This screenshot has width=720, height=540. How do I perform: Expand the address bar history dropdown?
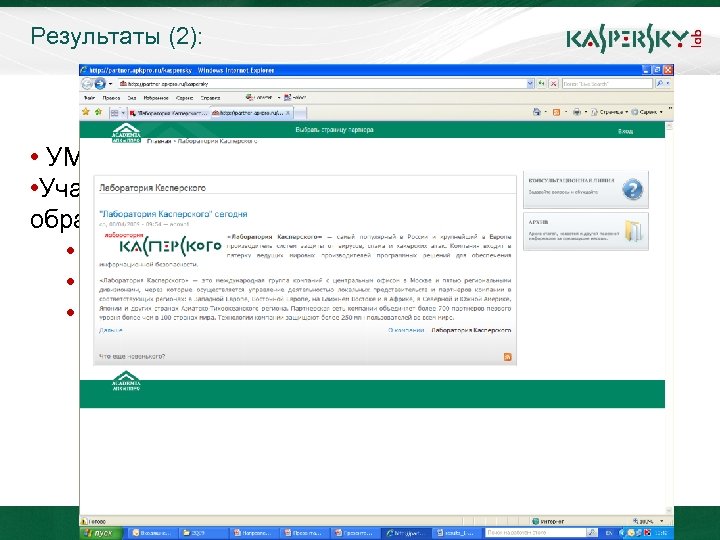(x=530, y=84)
